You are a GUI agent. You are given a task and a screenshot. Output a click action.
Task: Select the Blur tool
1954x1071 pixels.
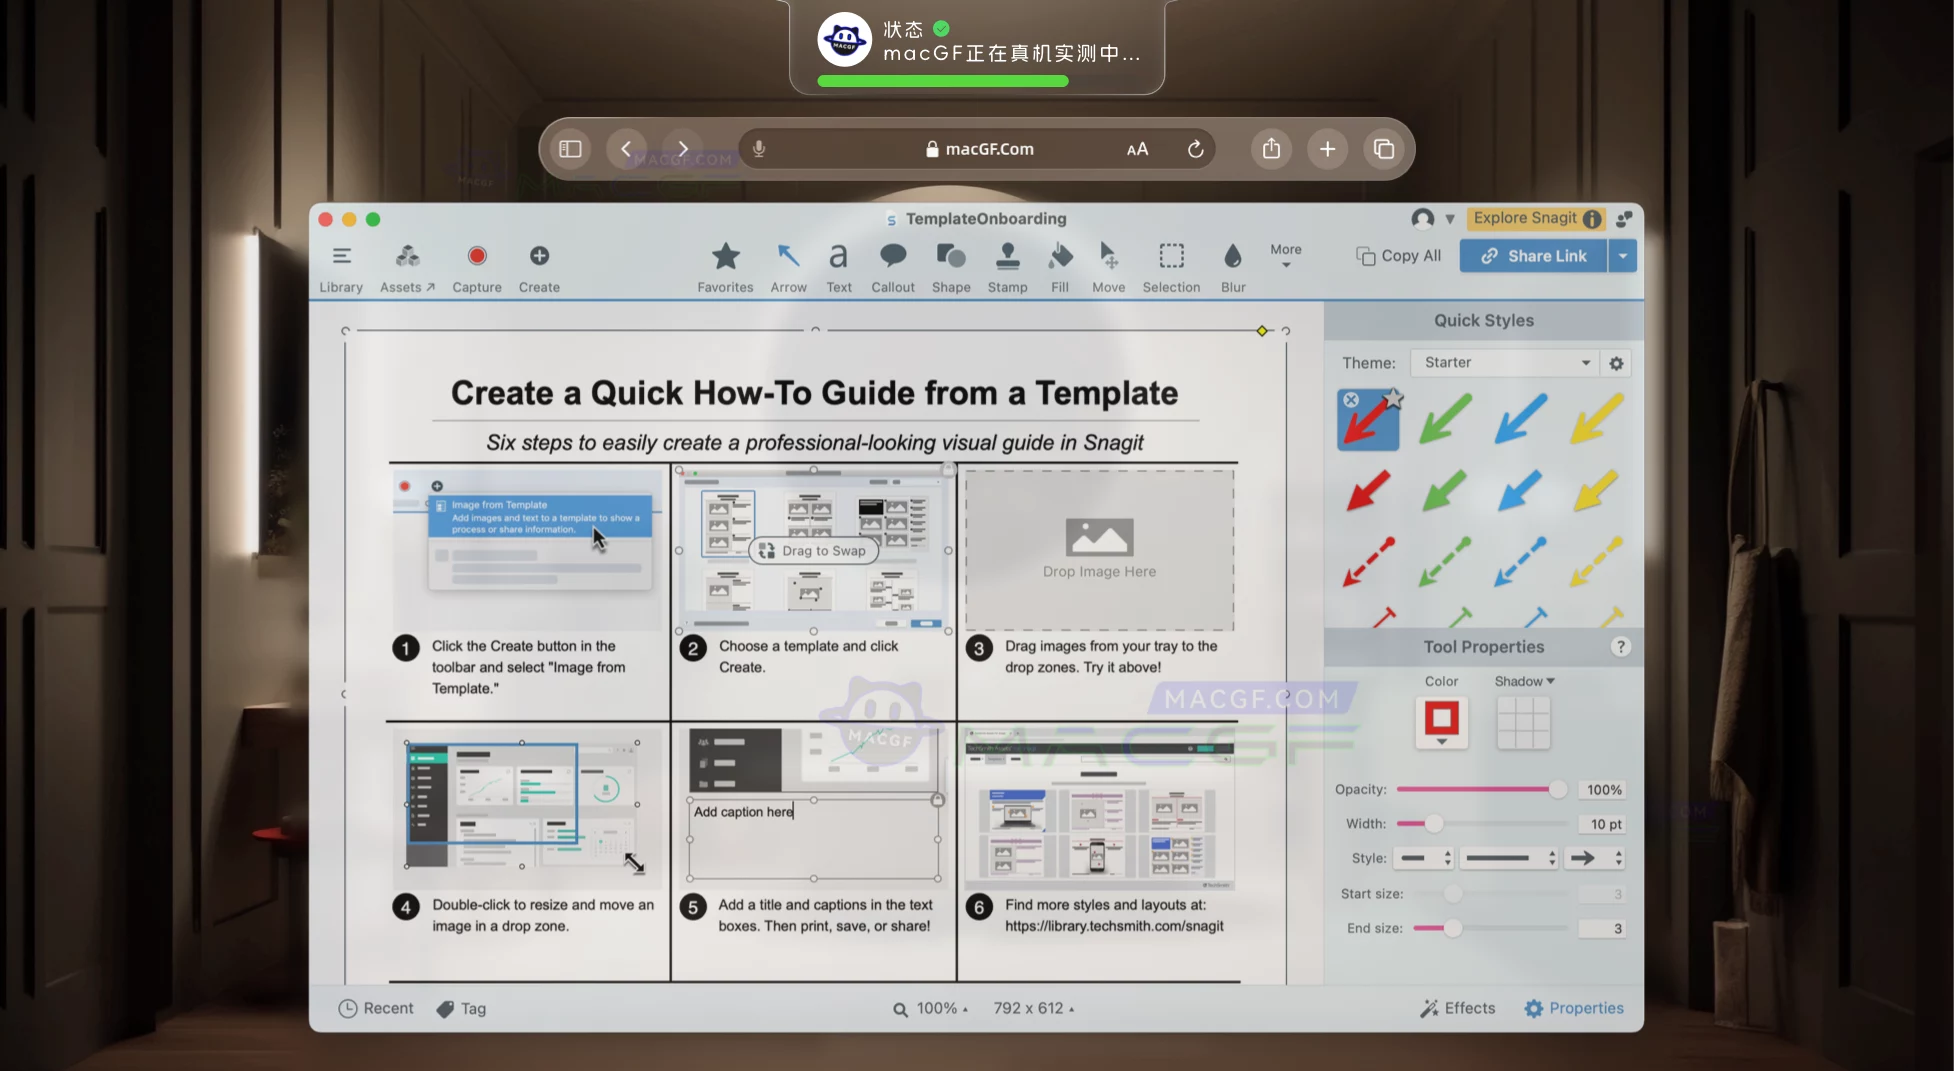[1232, 265]
